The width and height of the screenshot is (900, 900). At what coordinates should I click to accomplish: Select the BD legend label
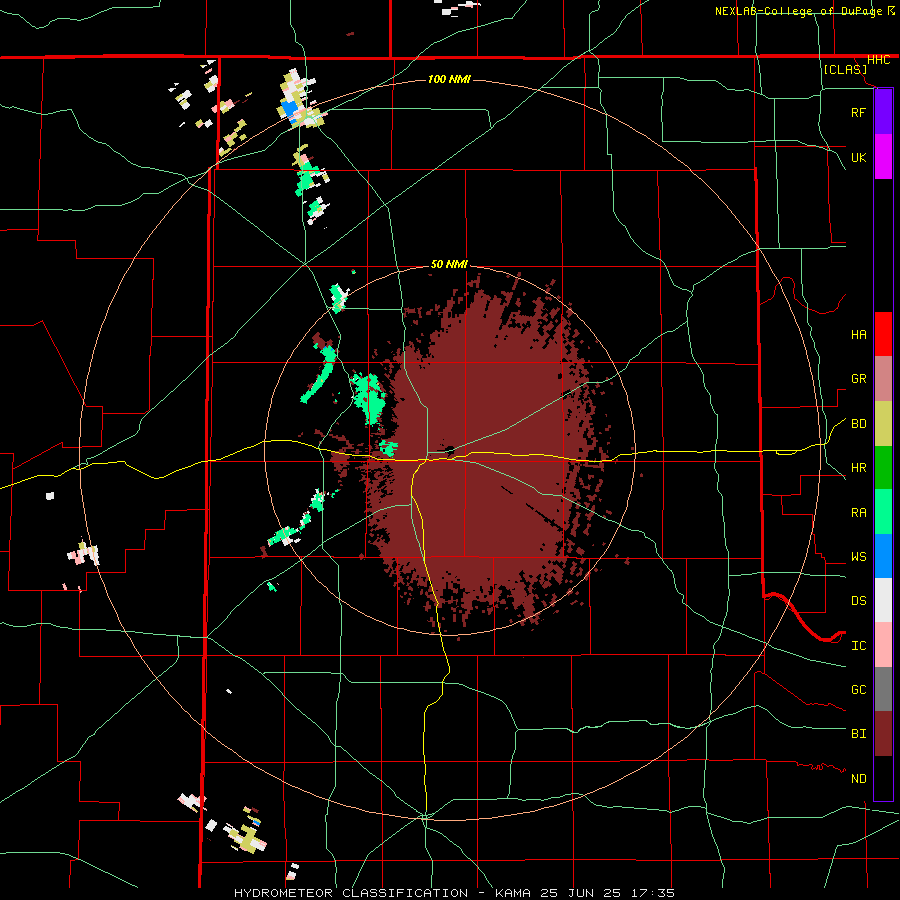(x=858, y=423)
